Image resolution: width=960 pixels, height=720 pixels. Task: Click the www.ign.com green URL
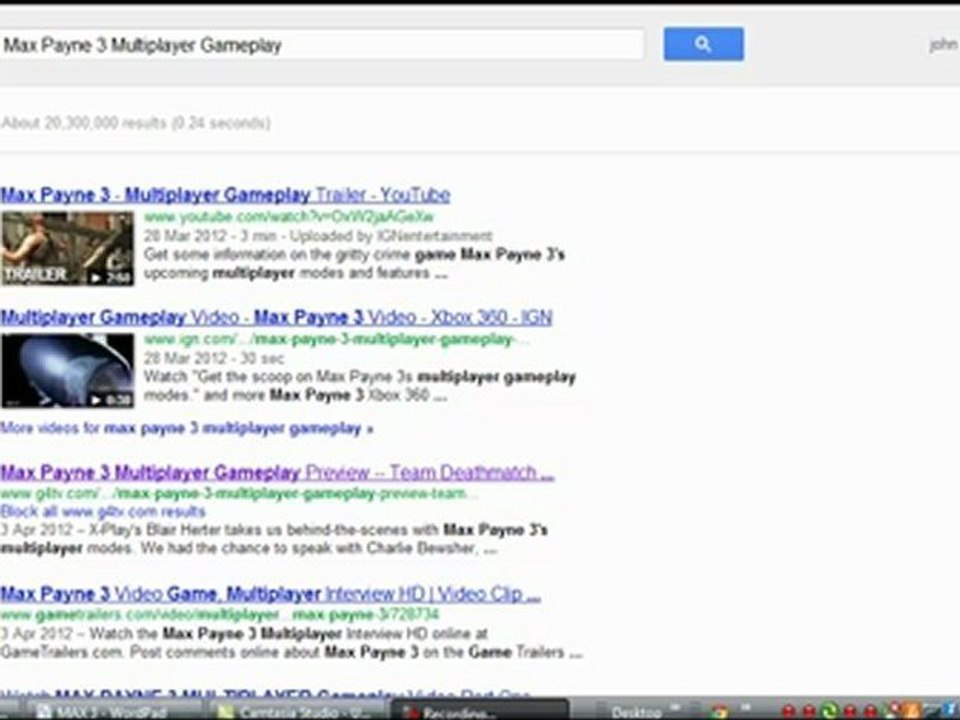pos(336,339)
